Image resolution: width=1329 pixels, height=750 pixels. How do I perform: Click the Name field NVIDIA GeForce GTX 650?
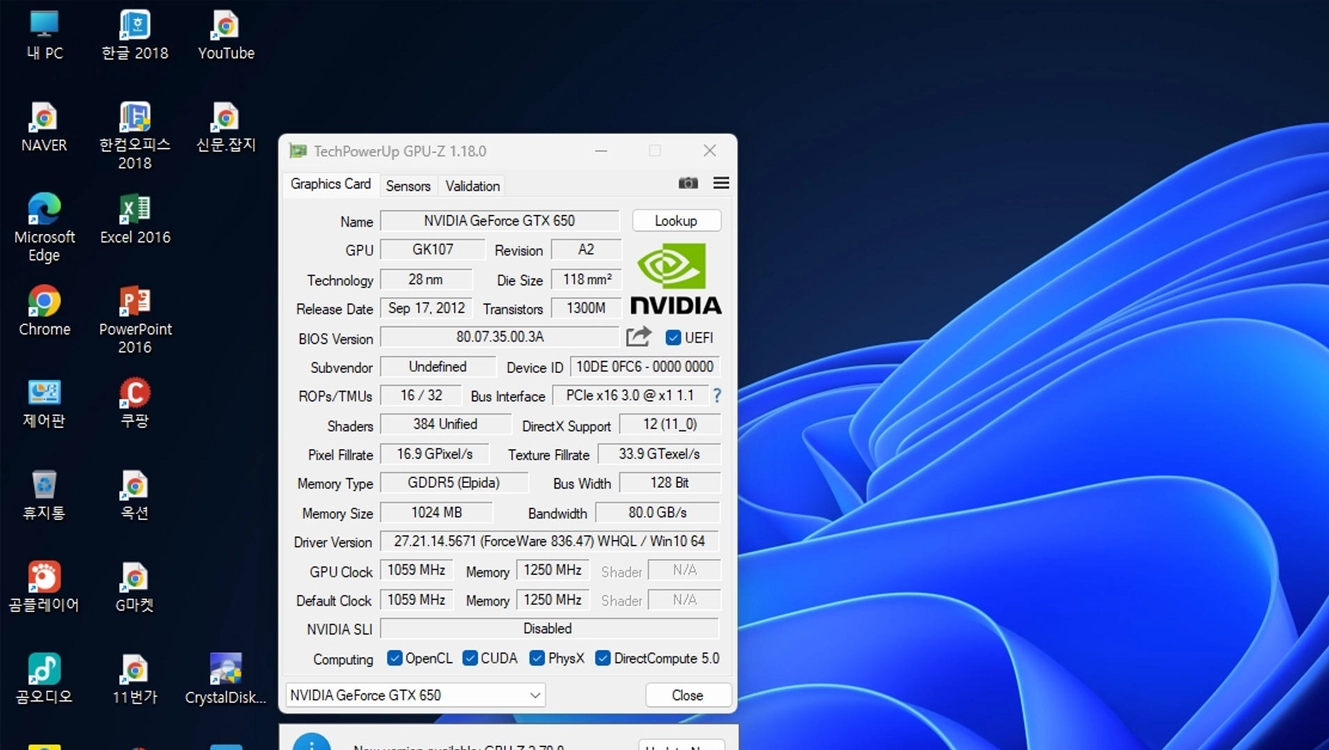[499, 221]
